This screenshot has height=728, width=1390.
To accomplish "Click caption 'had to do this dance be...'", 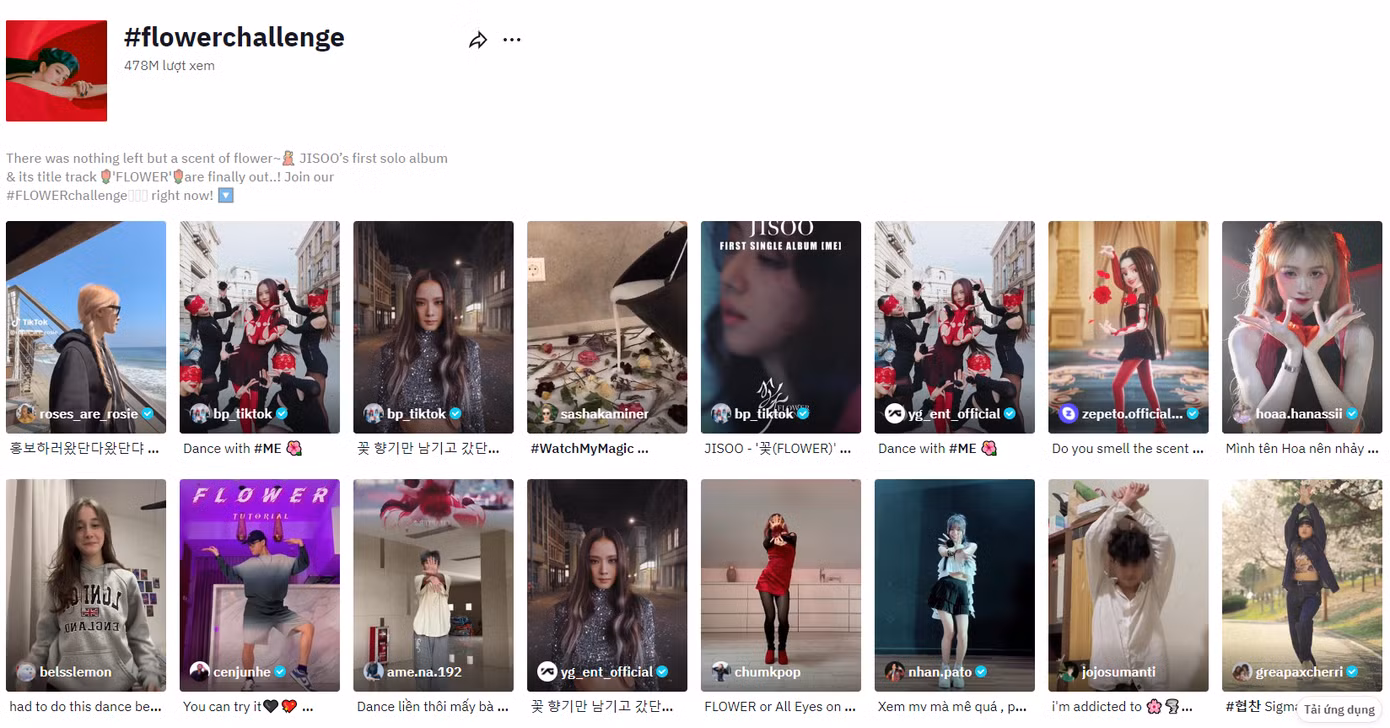I will pyautogui.click(x=85, y=707).
